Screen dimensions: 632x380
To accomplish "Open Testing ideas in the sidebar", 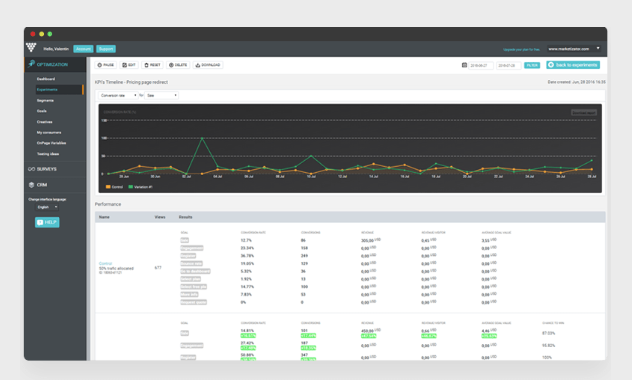I will 48,154.
